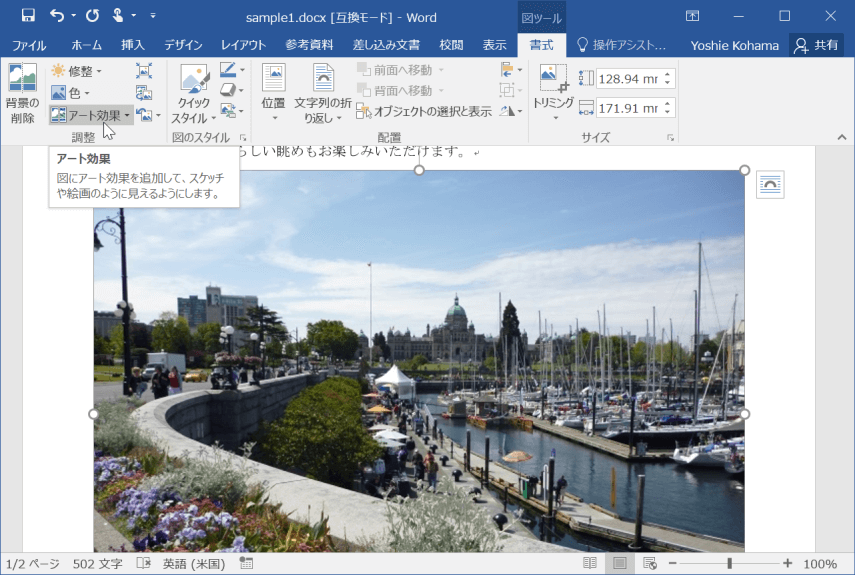Switch to print layout view
The height and width of the screenshot is (575, 855).
point(620,564)
